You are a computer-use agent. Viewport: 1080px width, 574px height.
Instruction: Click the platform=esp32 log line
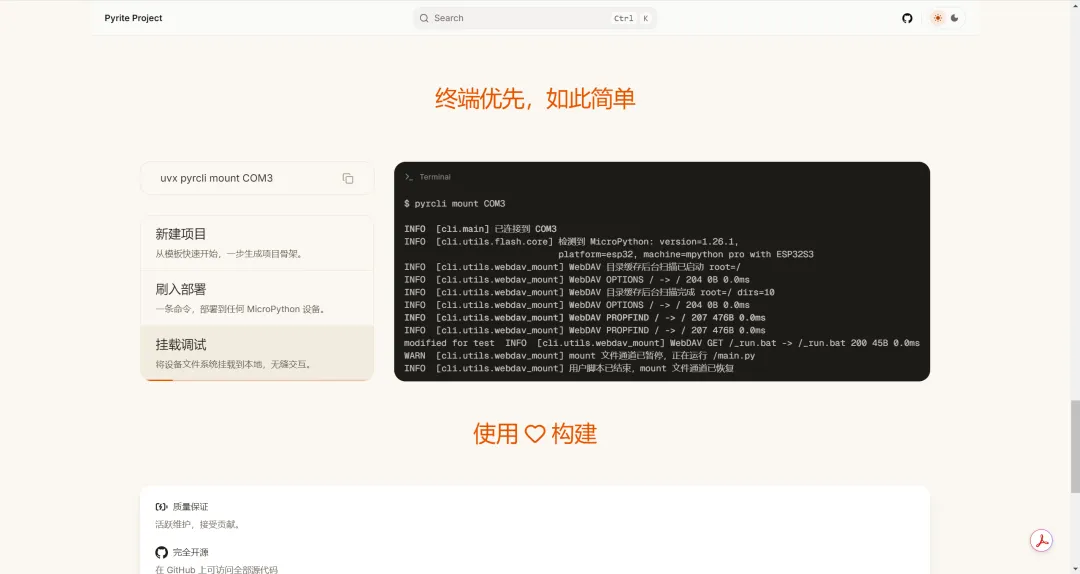[x=685, y=254]
